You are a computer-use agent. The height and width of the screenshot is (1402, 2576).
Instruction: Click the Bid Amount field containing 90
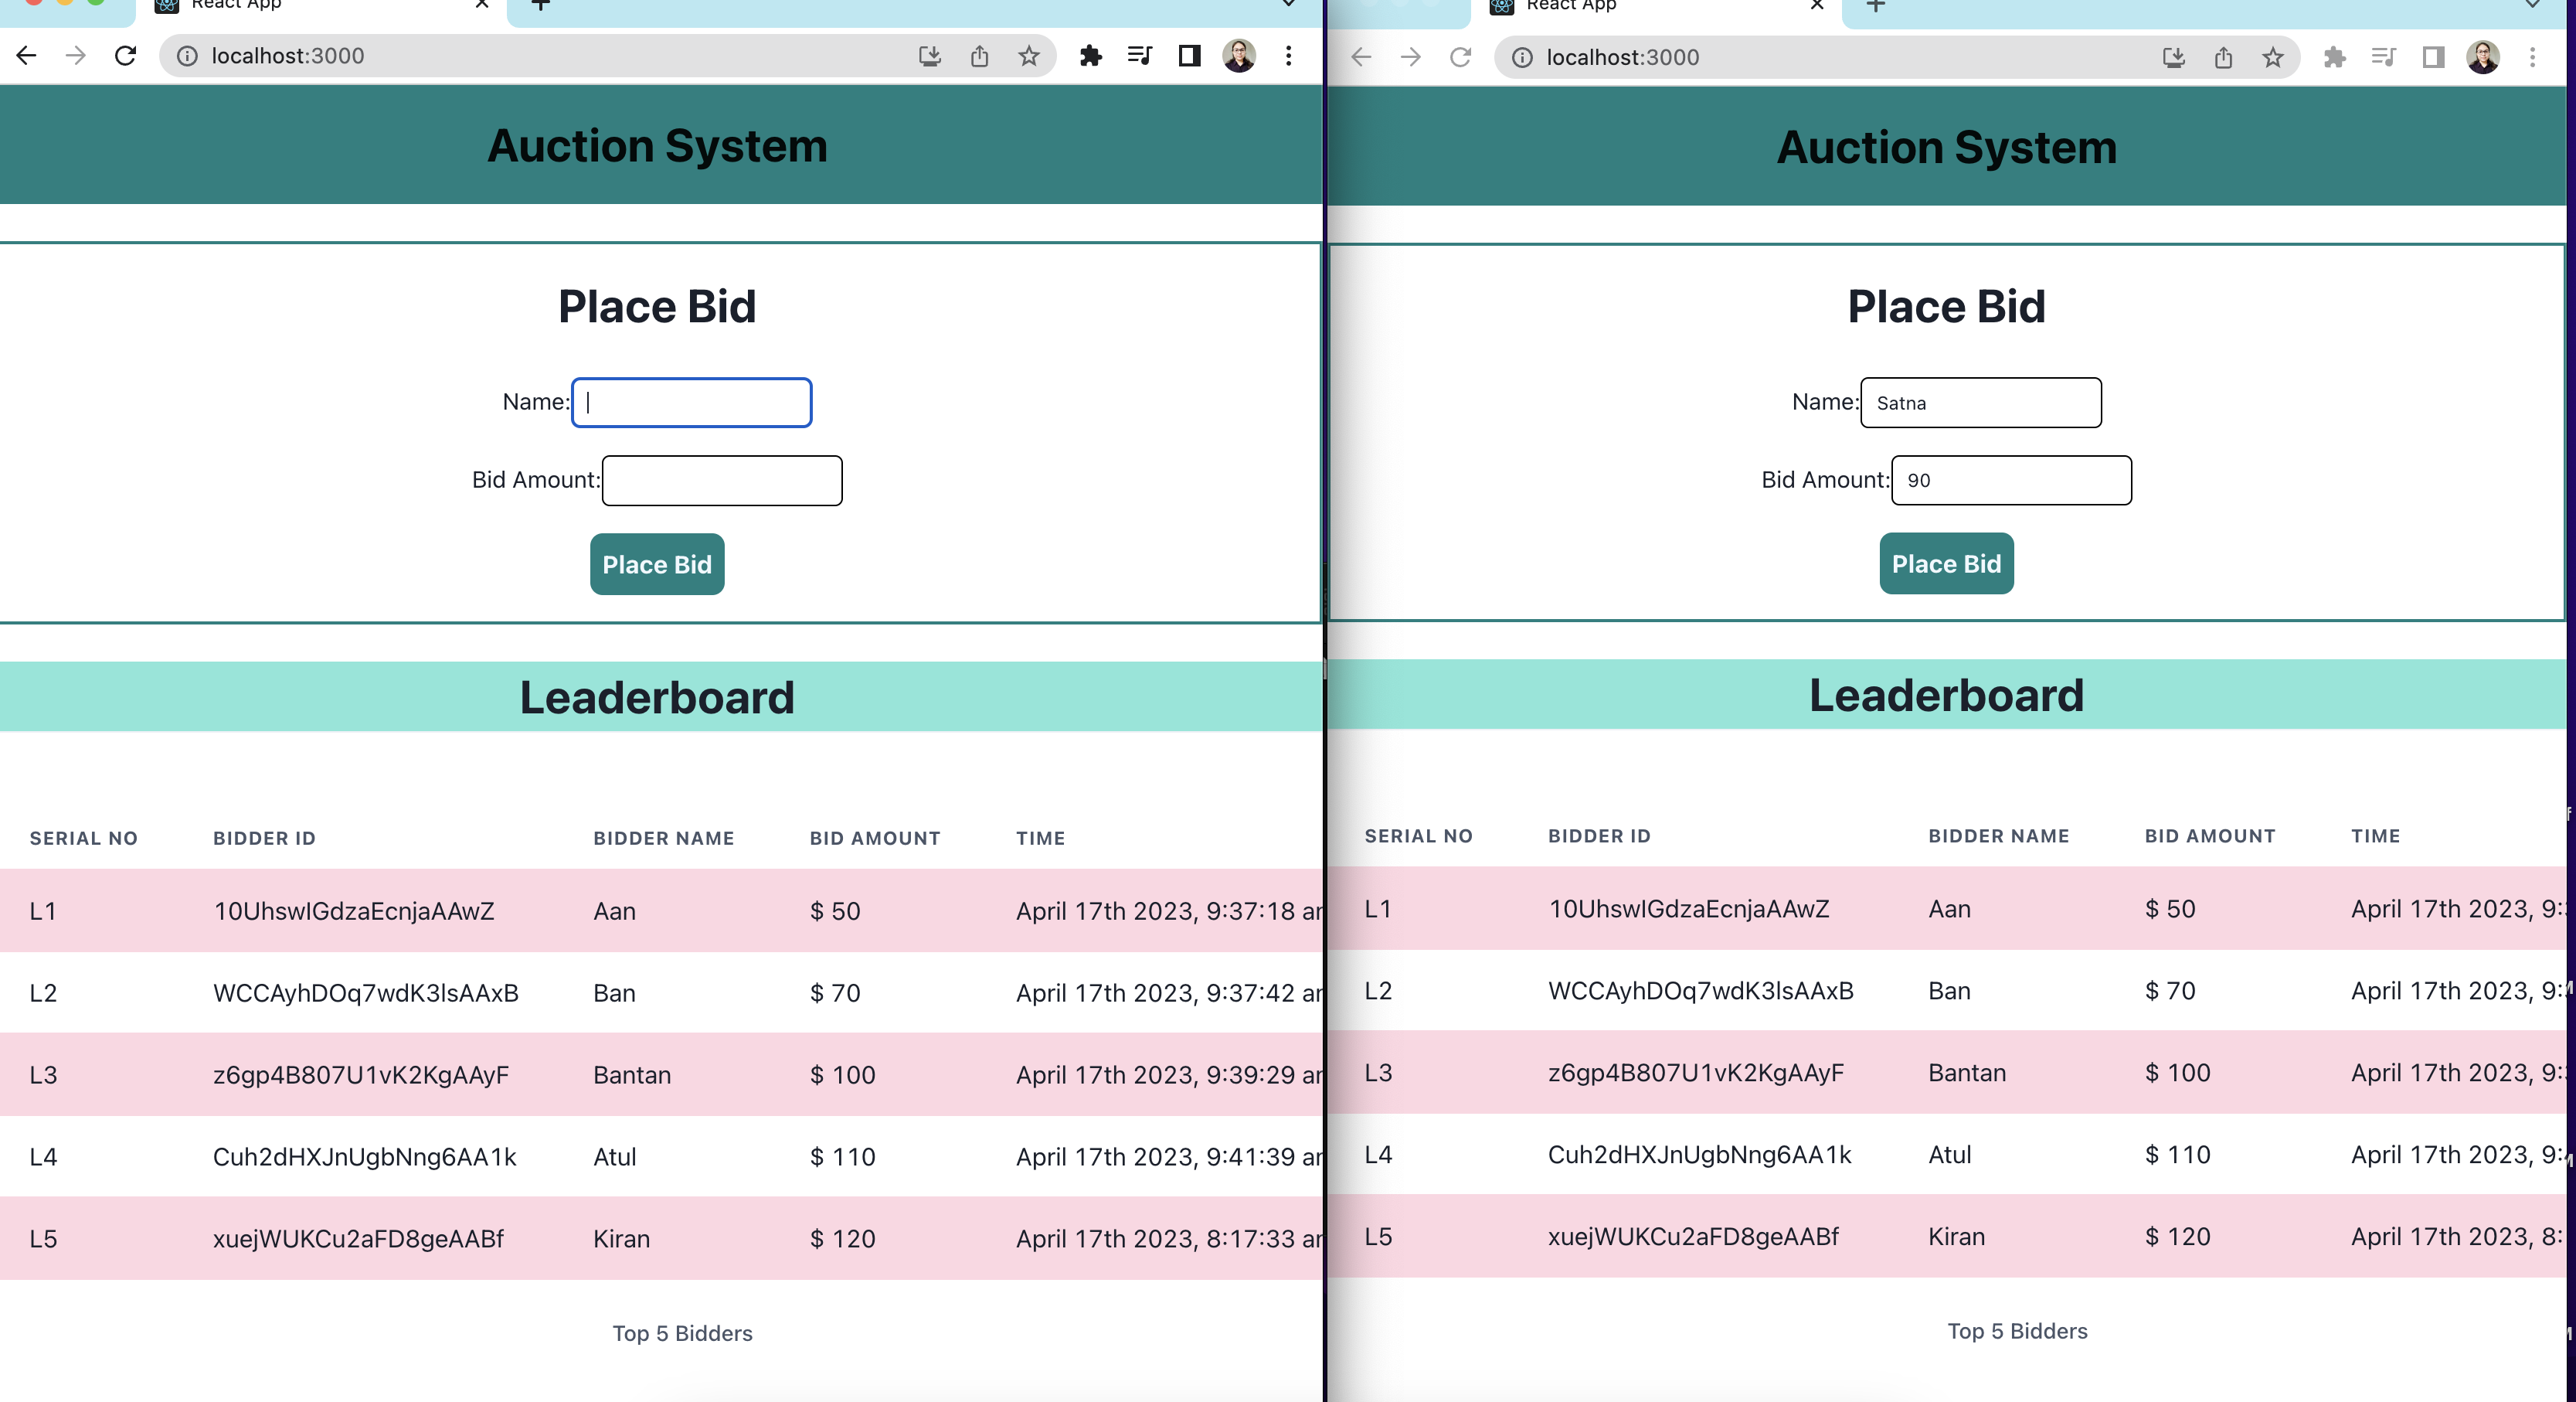click(2011, 480)
